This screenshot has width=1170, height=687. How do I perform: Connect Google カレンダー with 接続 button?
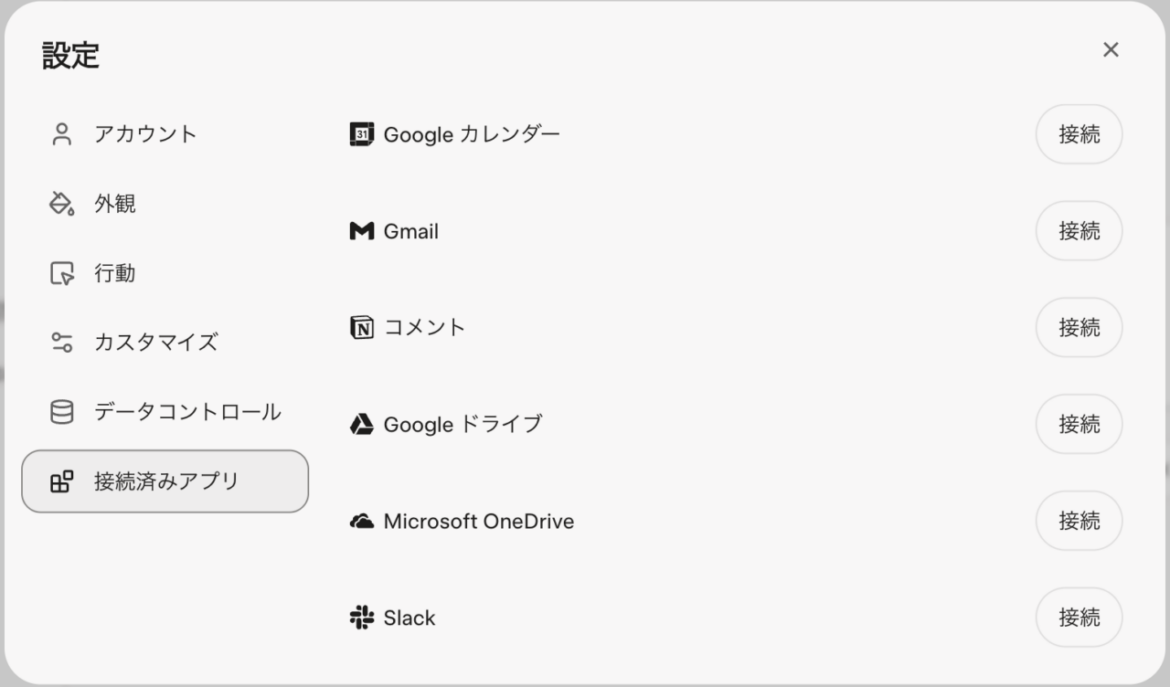pos(1078,134)
